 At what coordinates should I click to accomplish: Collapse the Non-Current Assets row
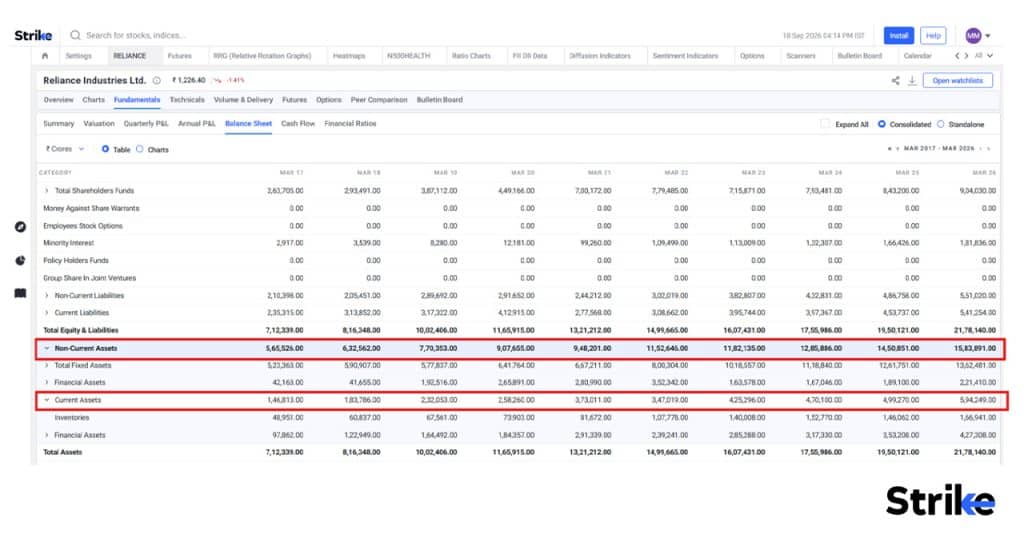pos(46,349)
